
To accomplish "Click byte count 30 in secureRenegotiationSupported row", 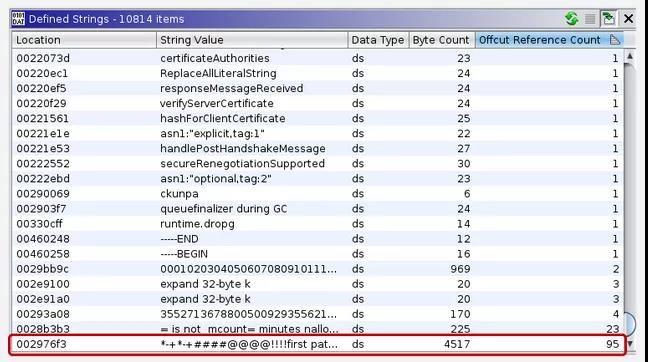I will [464, 164].
